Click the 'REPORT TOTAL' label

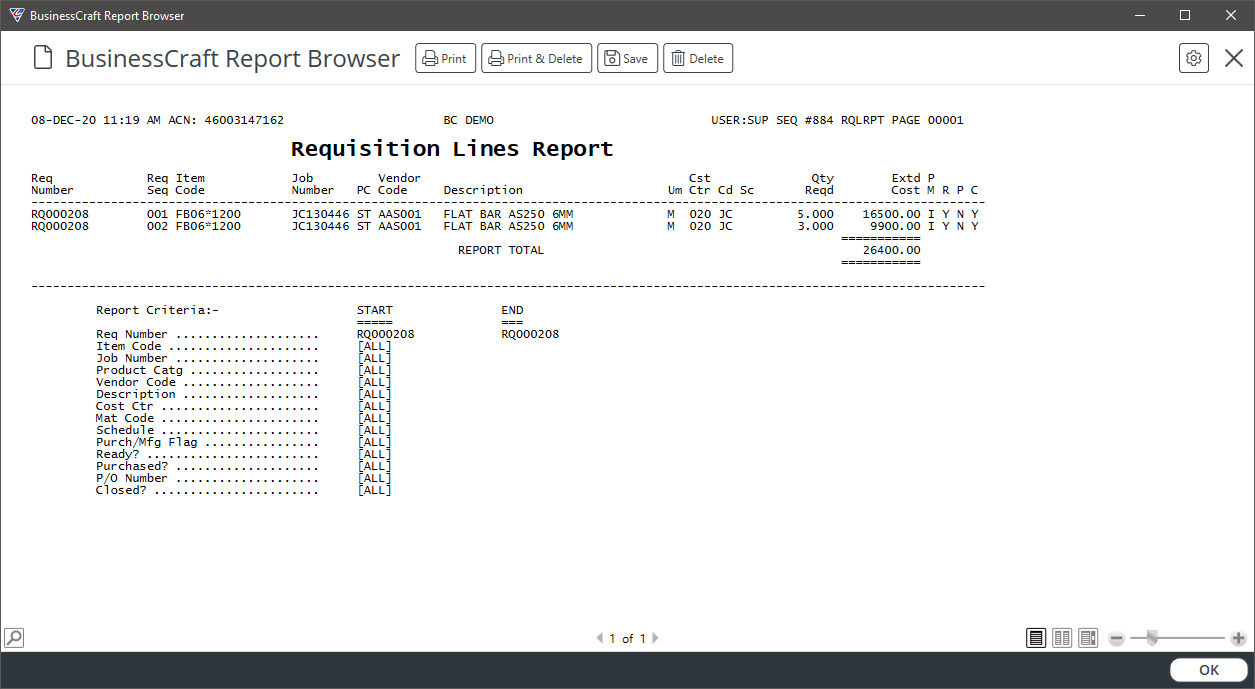pyautogui.click(x=501, y=250)
